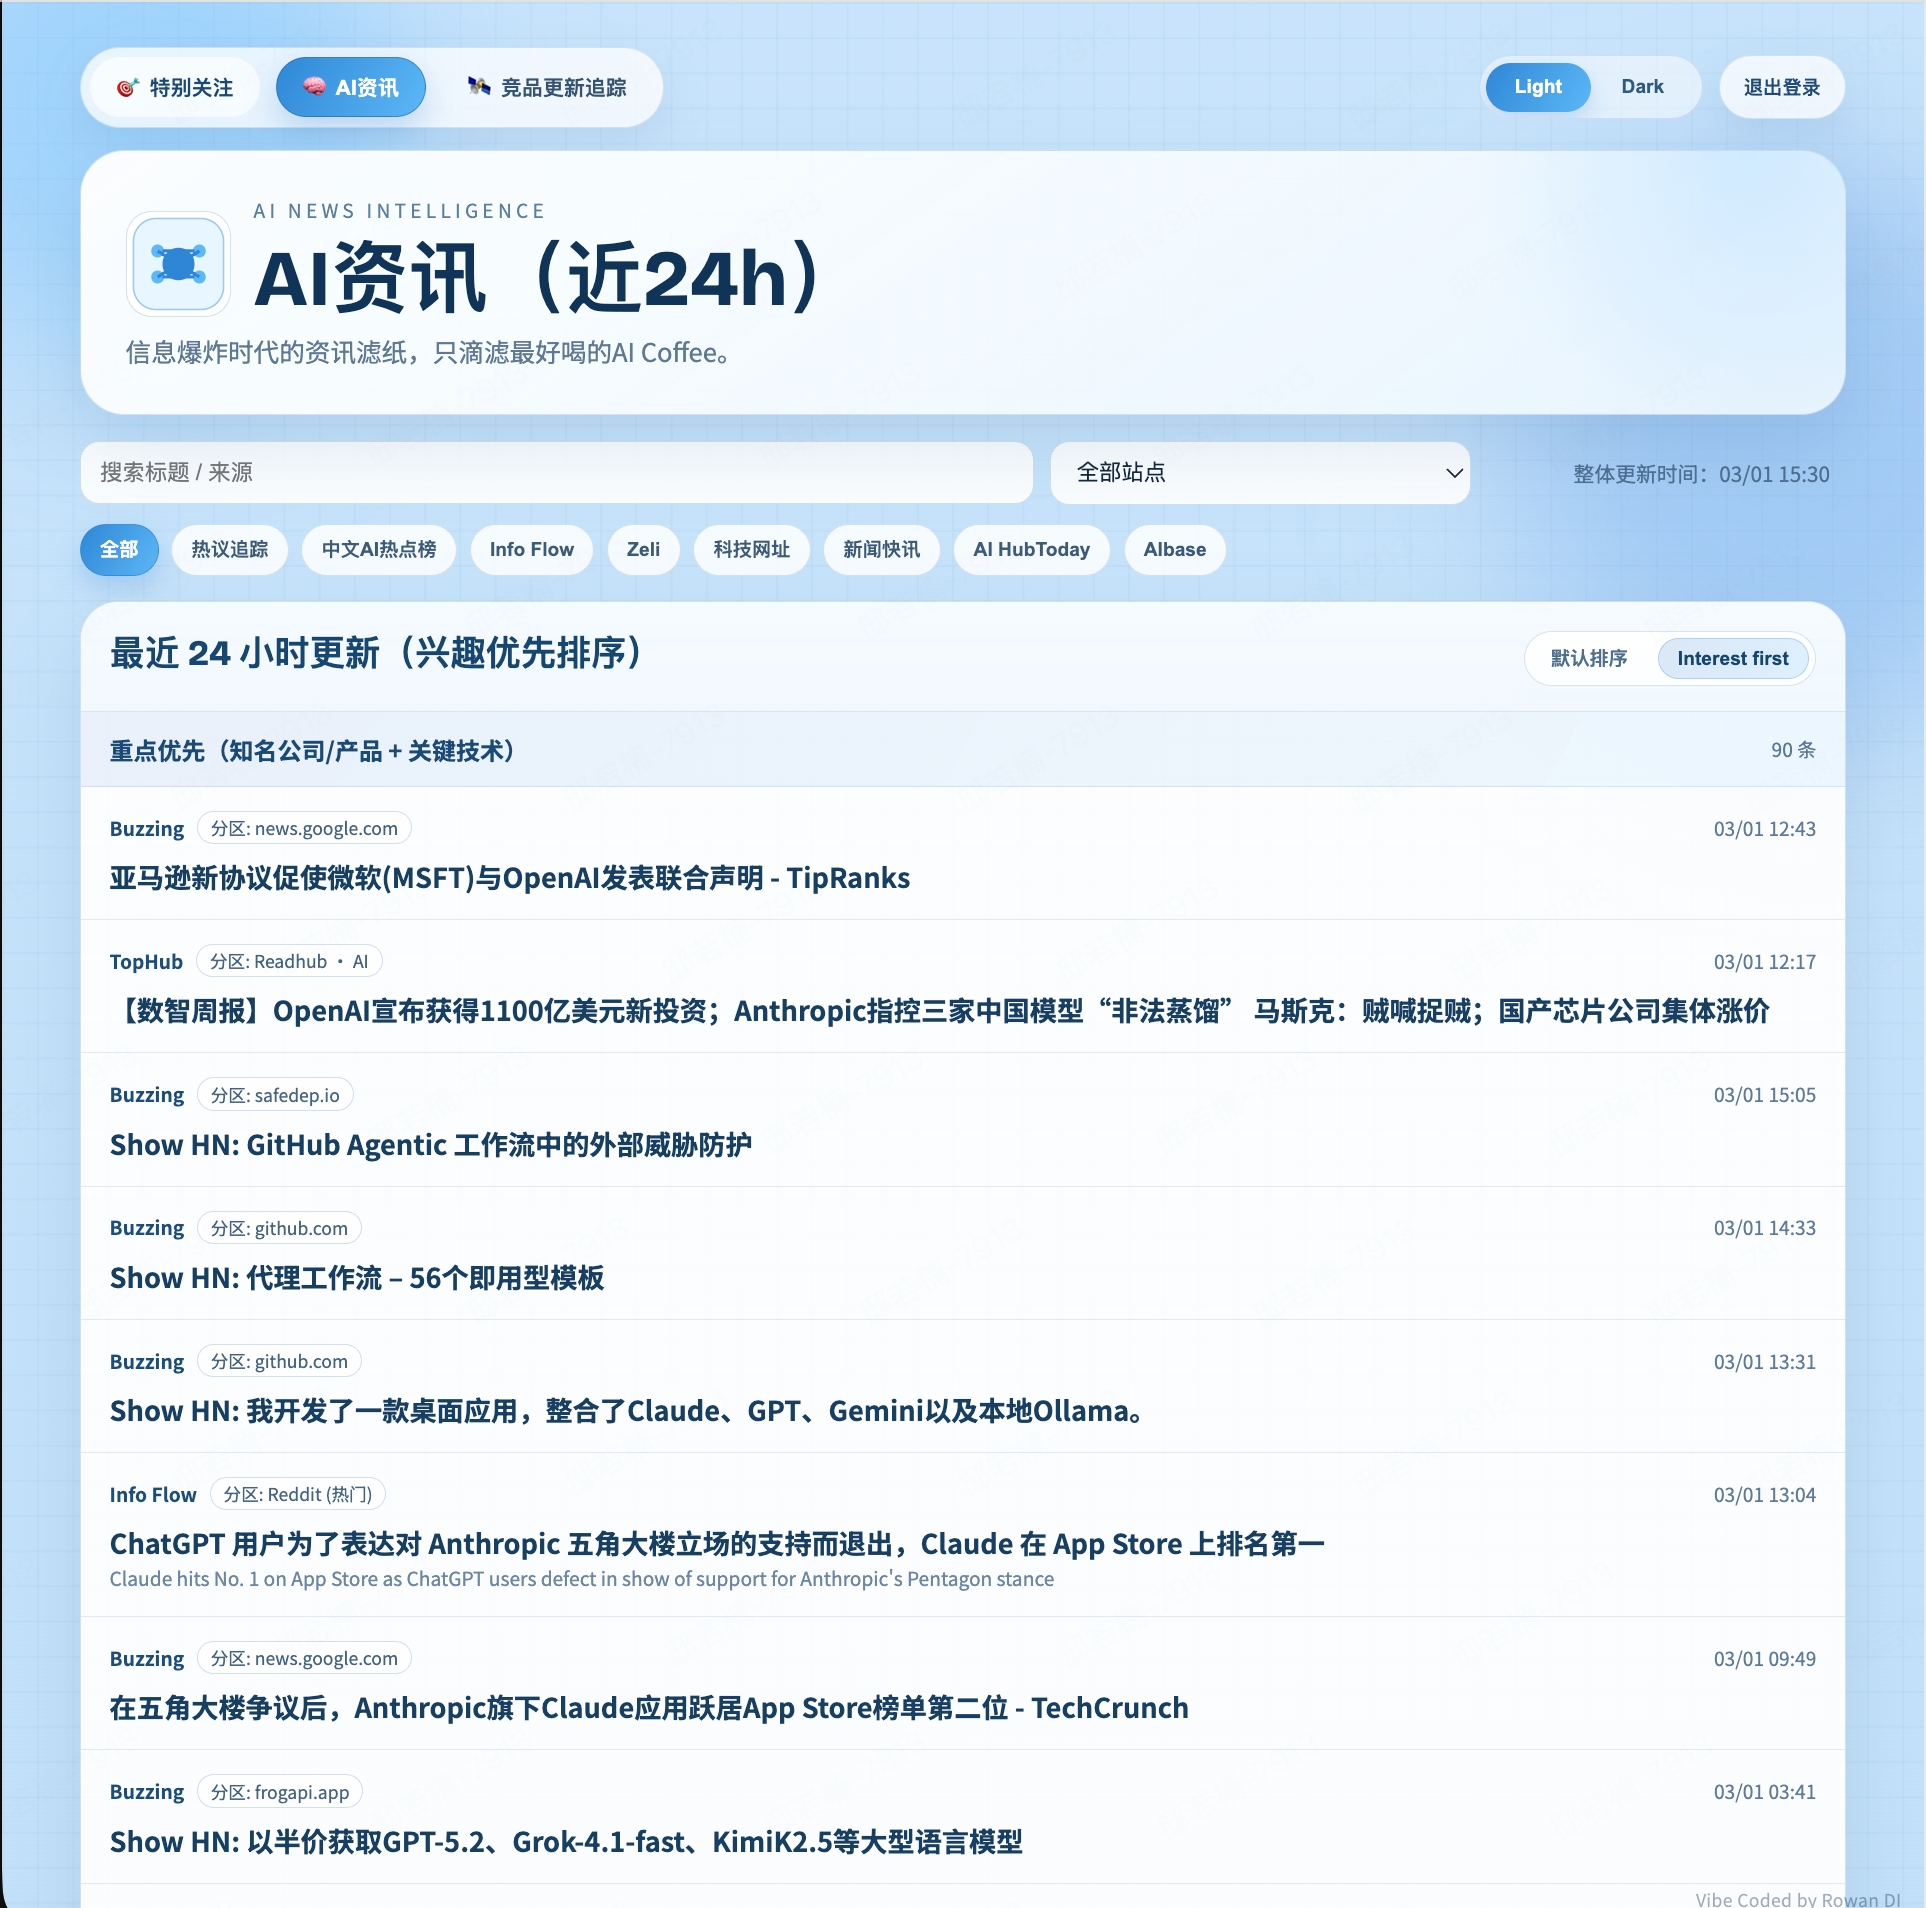
Task: Open the Claude App Store ranking article
Action: pyautogui.click(x=716, y=1543)
